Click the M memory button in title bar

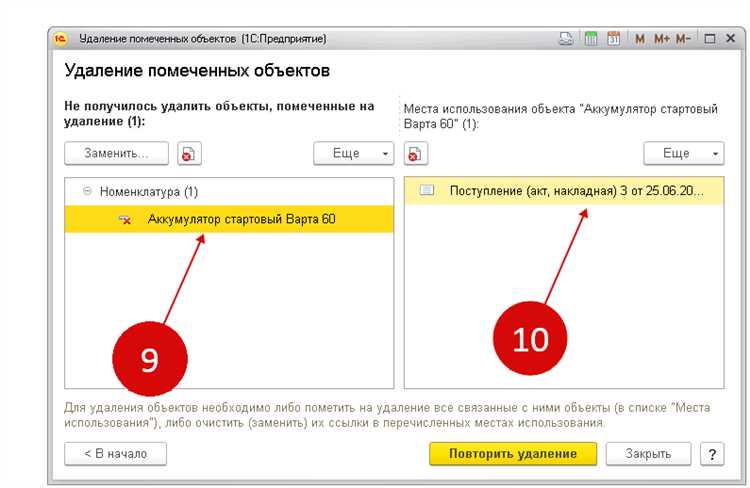pos(640,39)
